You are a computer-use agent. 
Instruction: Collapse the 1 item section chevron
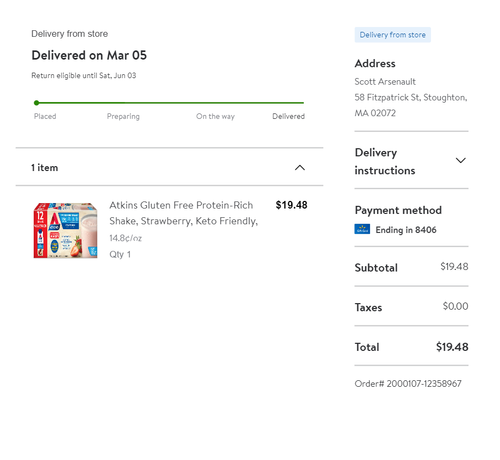tap(300, 167)
